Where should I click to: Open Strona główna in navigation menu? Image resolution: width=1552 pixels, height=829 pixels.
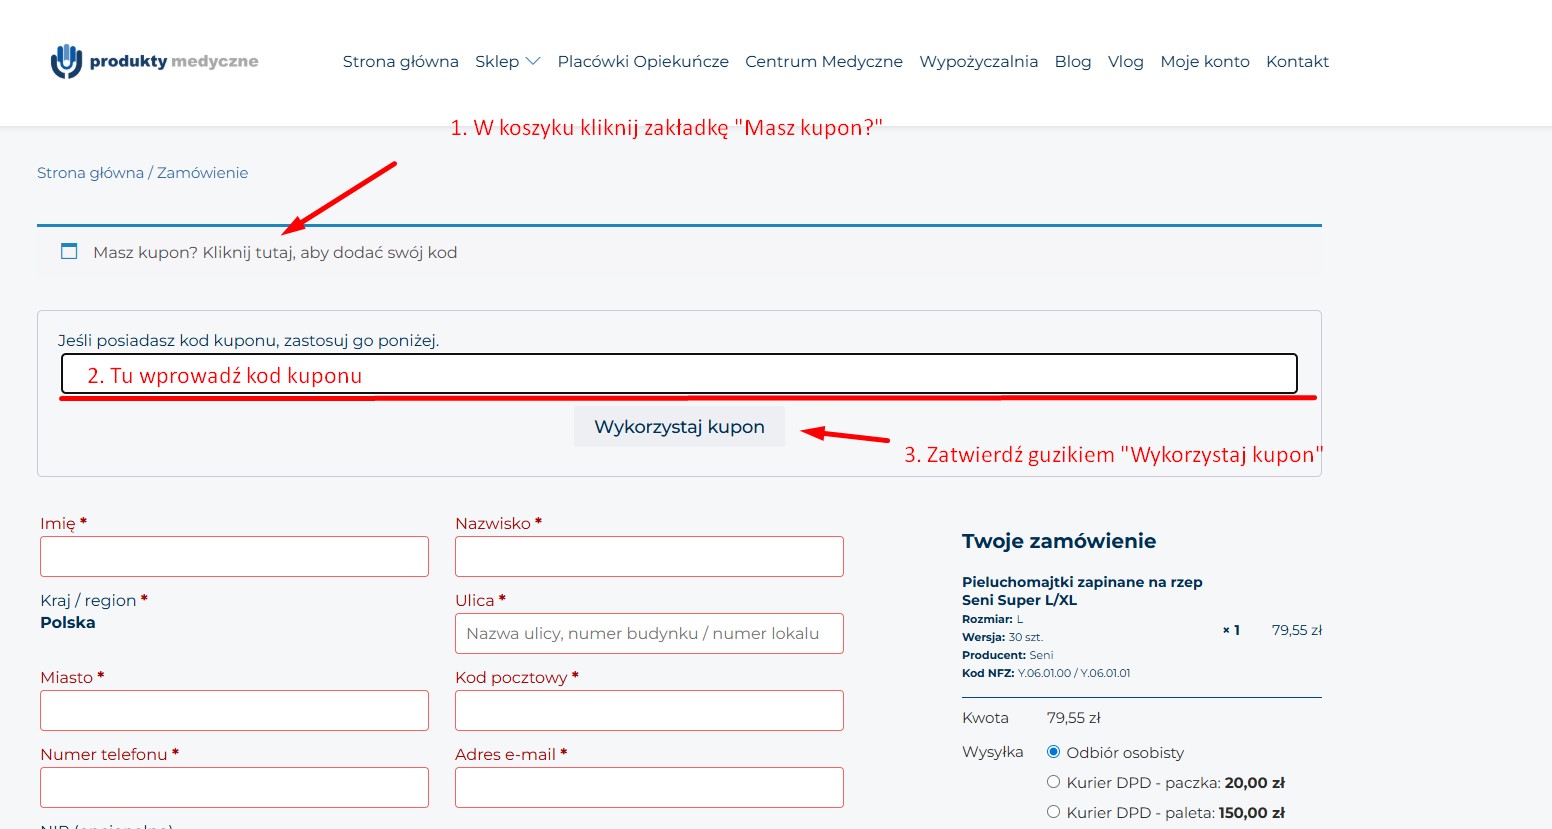(x=400, y=61)
